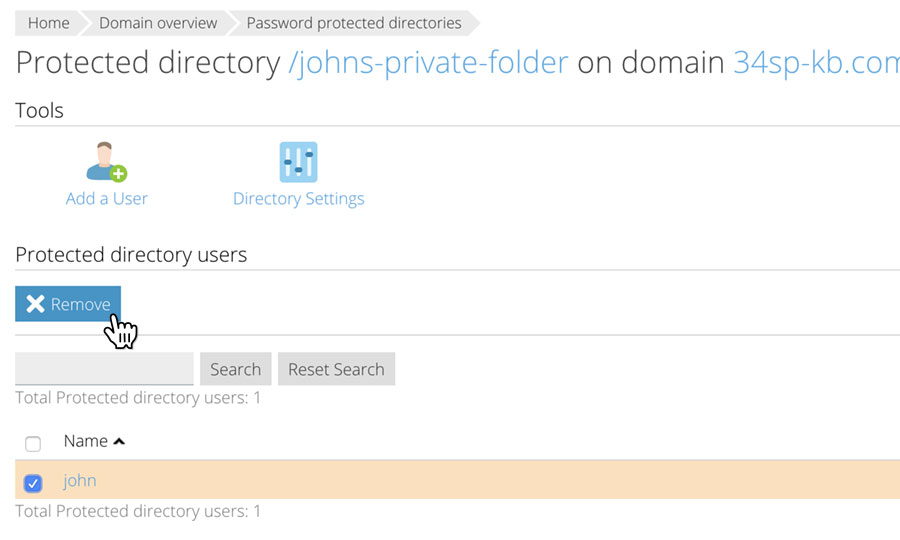Click the highlighted john table row
Viewport: 900px width, 540px height.
457,480
